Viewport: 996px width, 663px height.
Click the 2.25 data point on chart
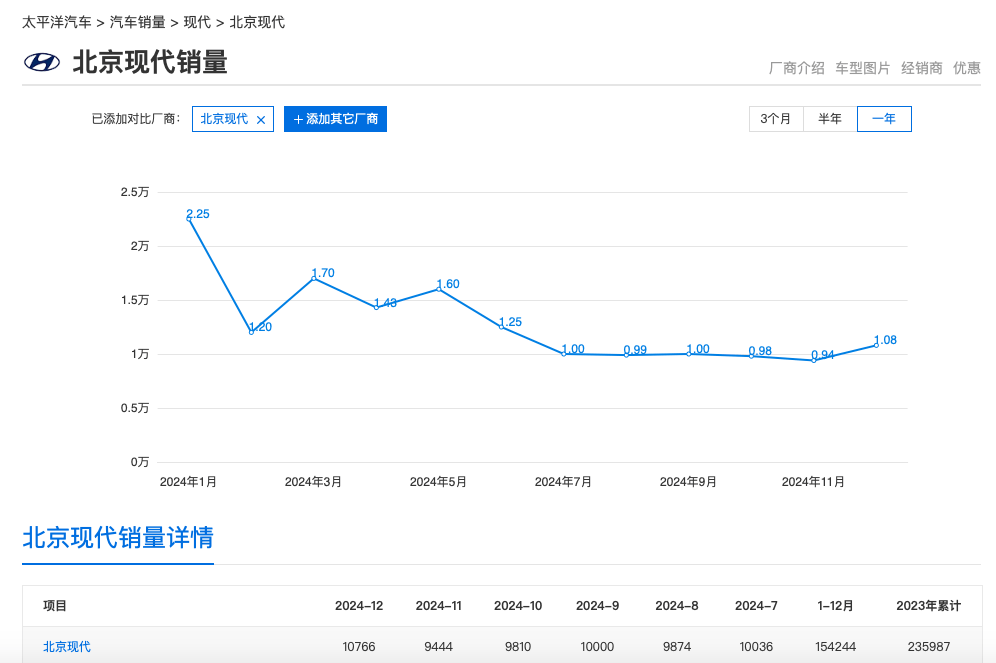189,219
